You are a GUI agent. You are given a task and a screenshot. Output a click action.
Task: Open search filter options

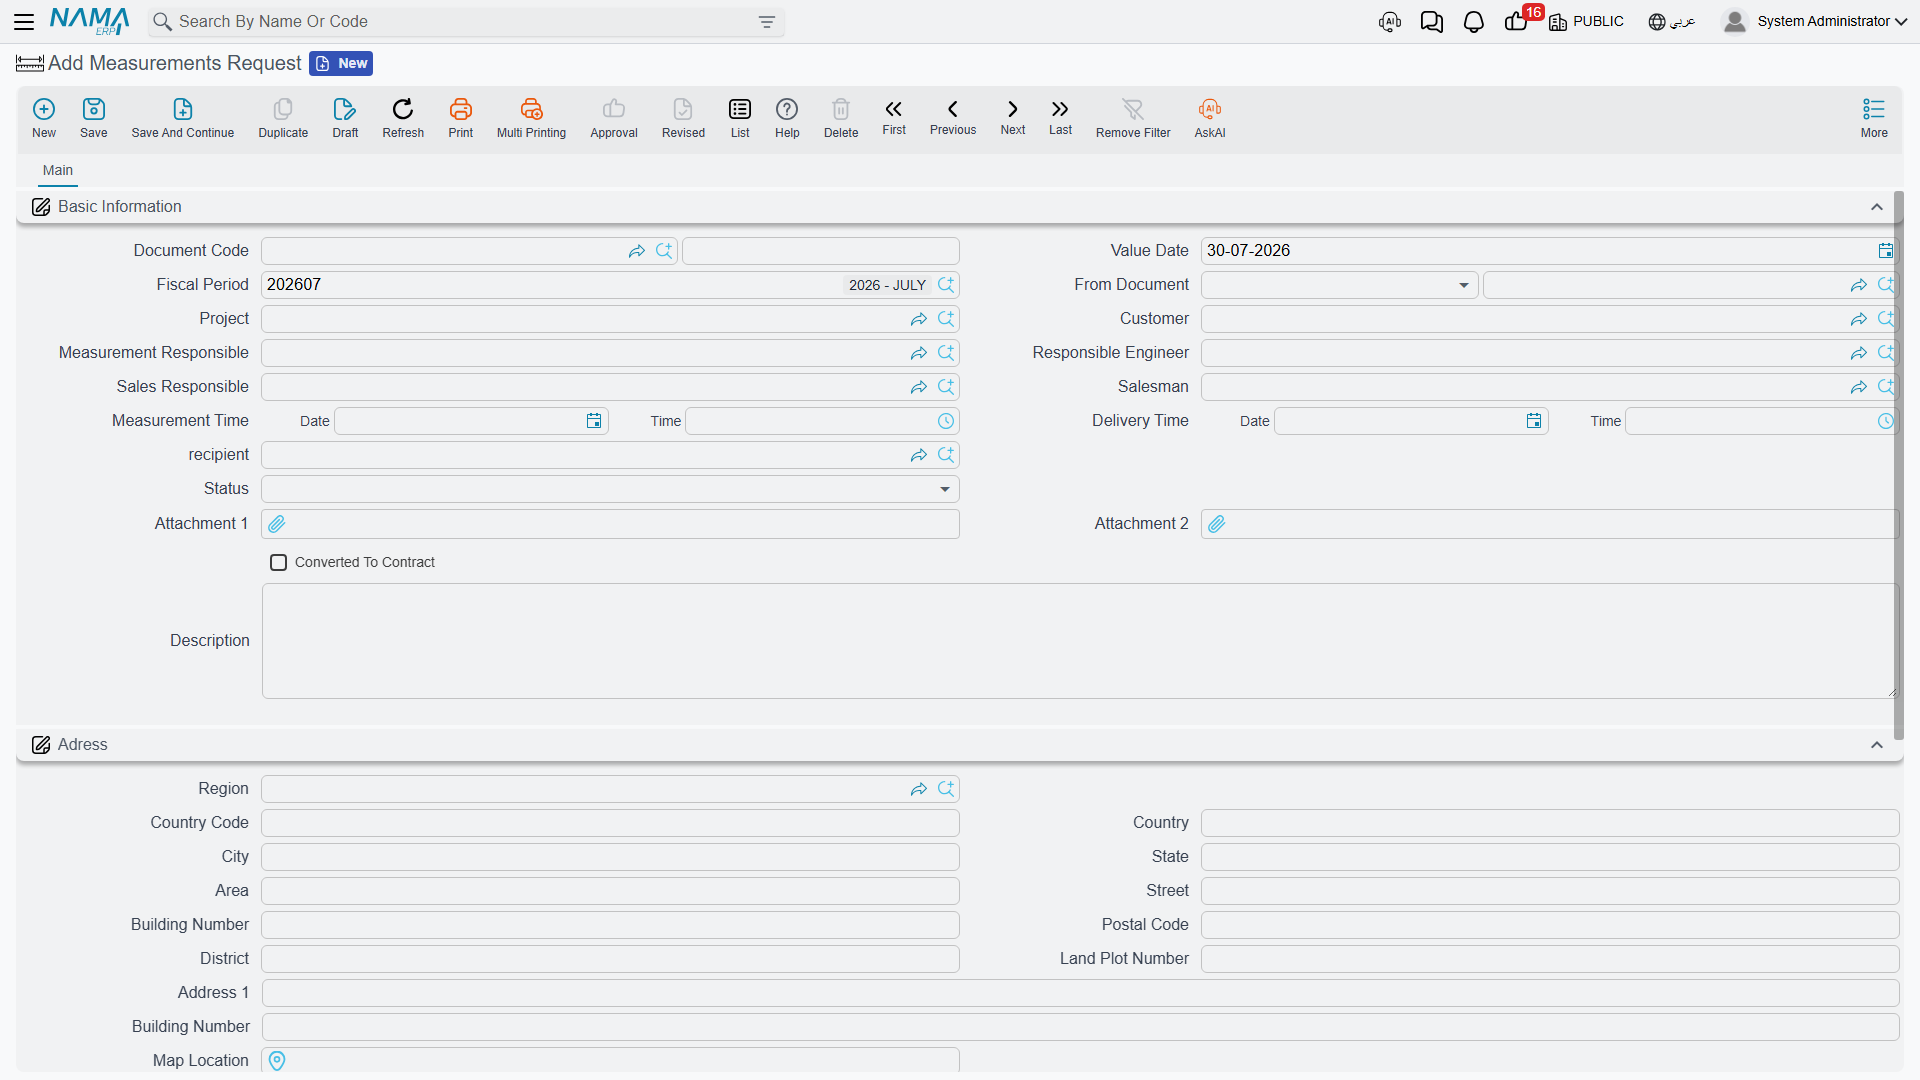click(767, 22)
